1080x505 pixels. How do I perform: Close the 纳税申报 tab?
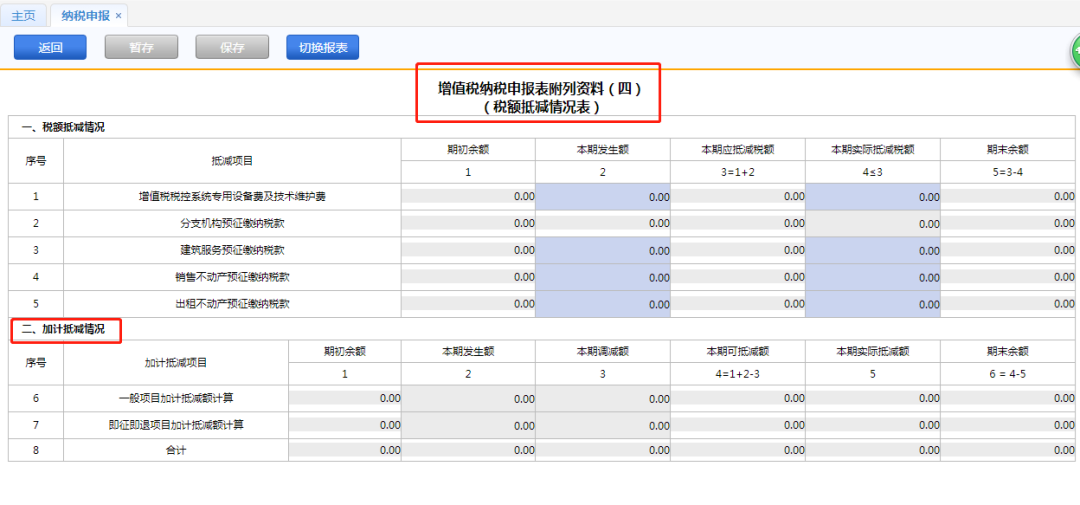118,16
